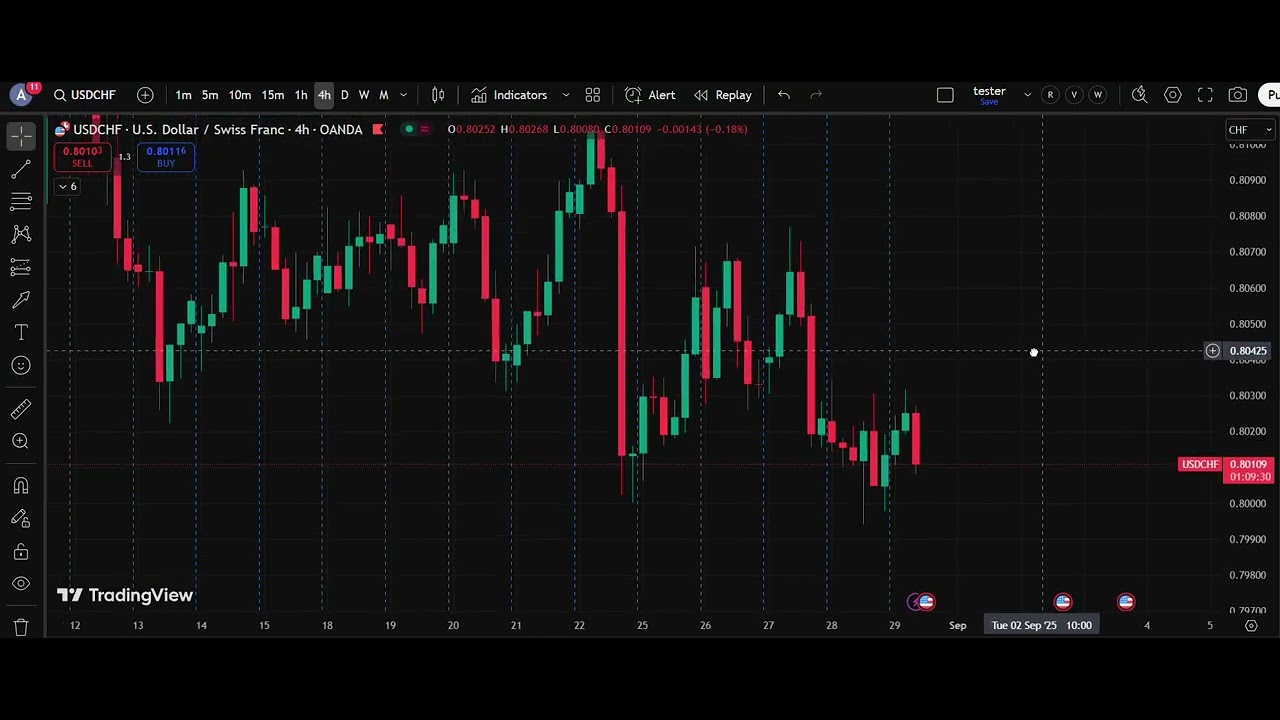Screen dimensions: 1280x720
Task: Expand the collapsed indicators legend showing 6
Action: 67,186
